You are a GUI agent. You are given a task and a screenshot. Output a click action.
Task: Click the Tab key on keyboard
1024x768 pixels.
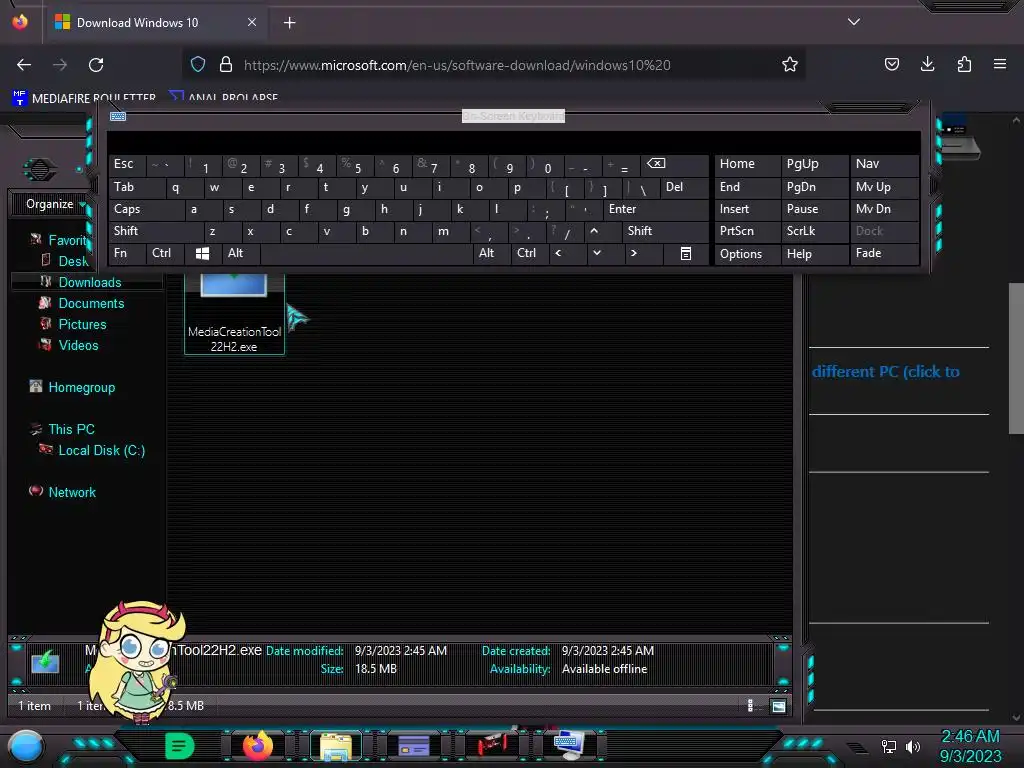[136, 187]
